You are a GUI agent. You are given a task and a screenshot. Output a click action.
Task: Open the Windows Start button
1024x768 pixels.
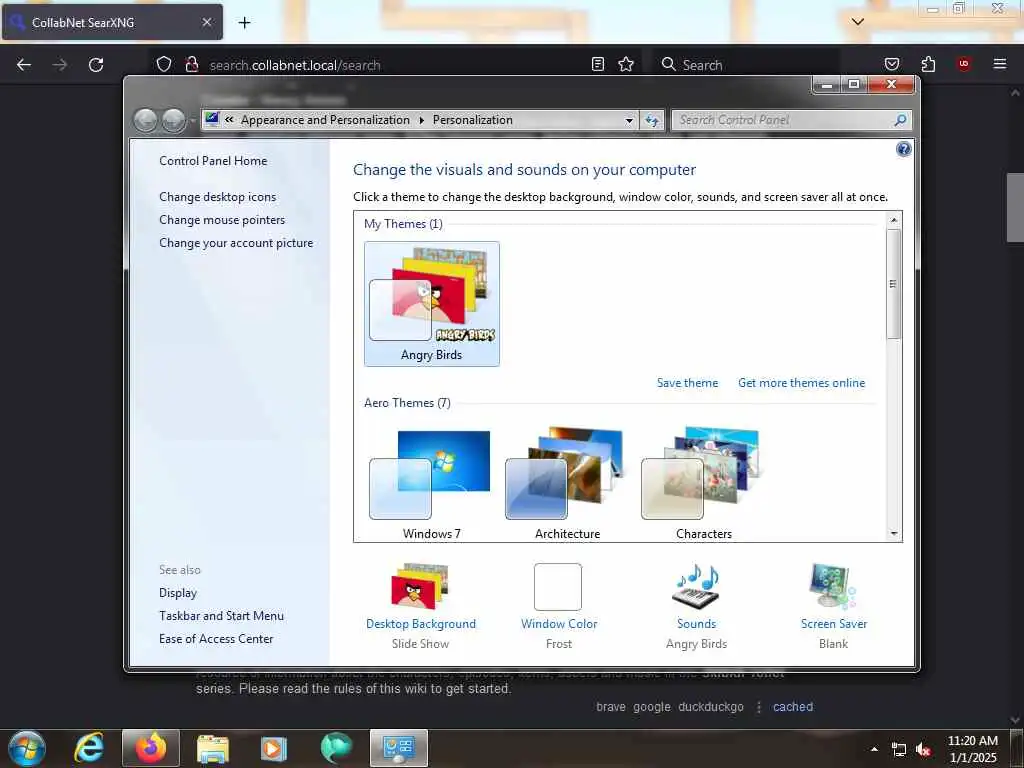[x=27, y=749]
